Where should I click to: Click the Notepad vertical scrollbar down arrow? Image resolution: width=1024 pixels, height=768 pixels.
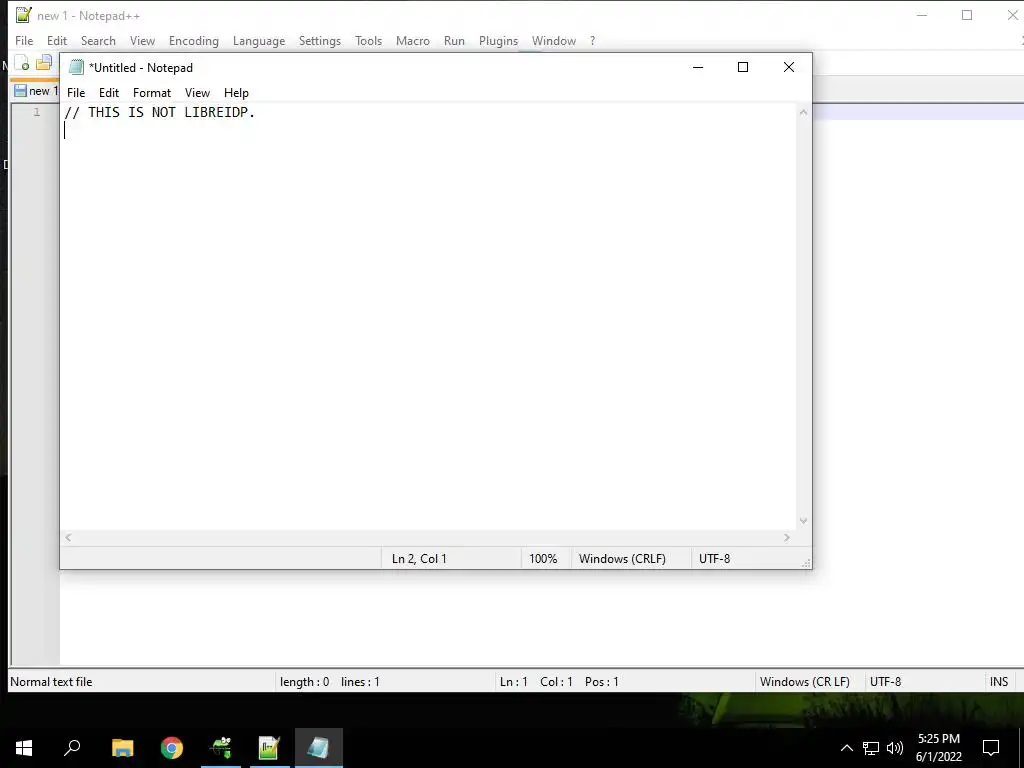(x=803, y=521)
